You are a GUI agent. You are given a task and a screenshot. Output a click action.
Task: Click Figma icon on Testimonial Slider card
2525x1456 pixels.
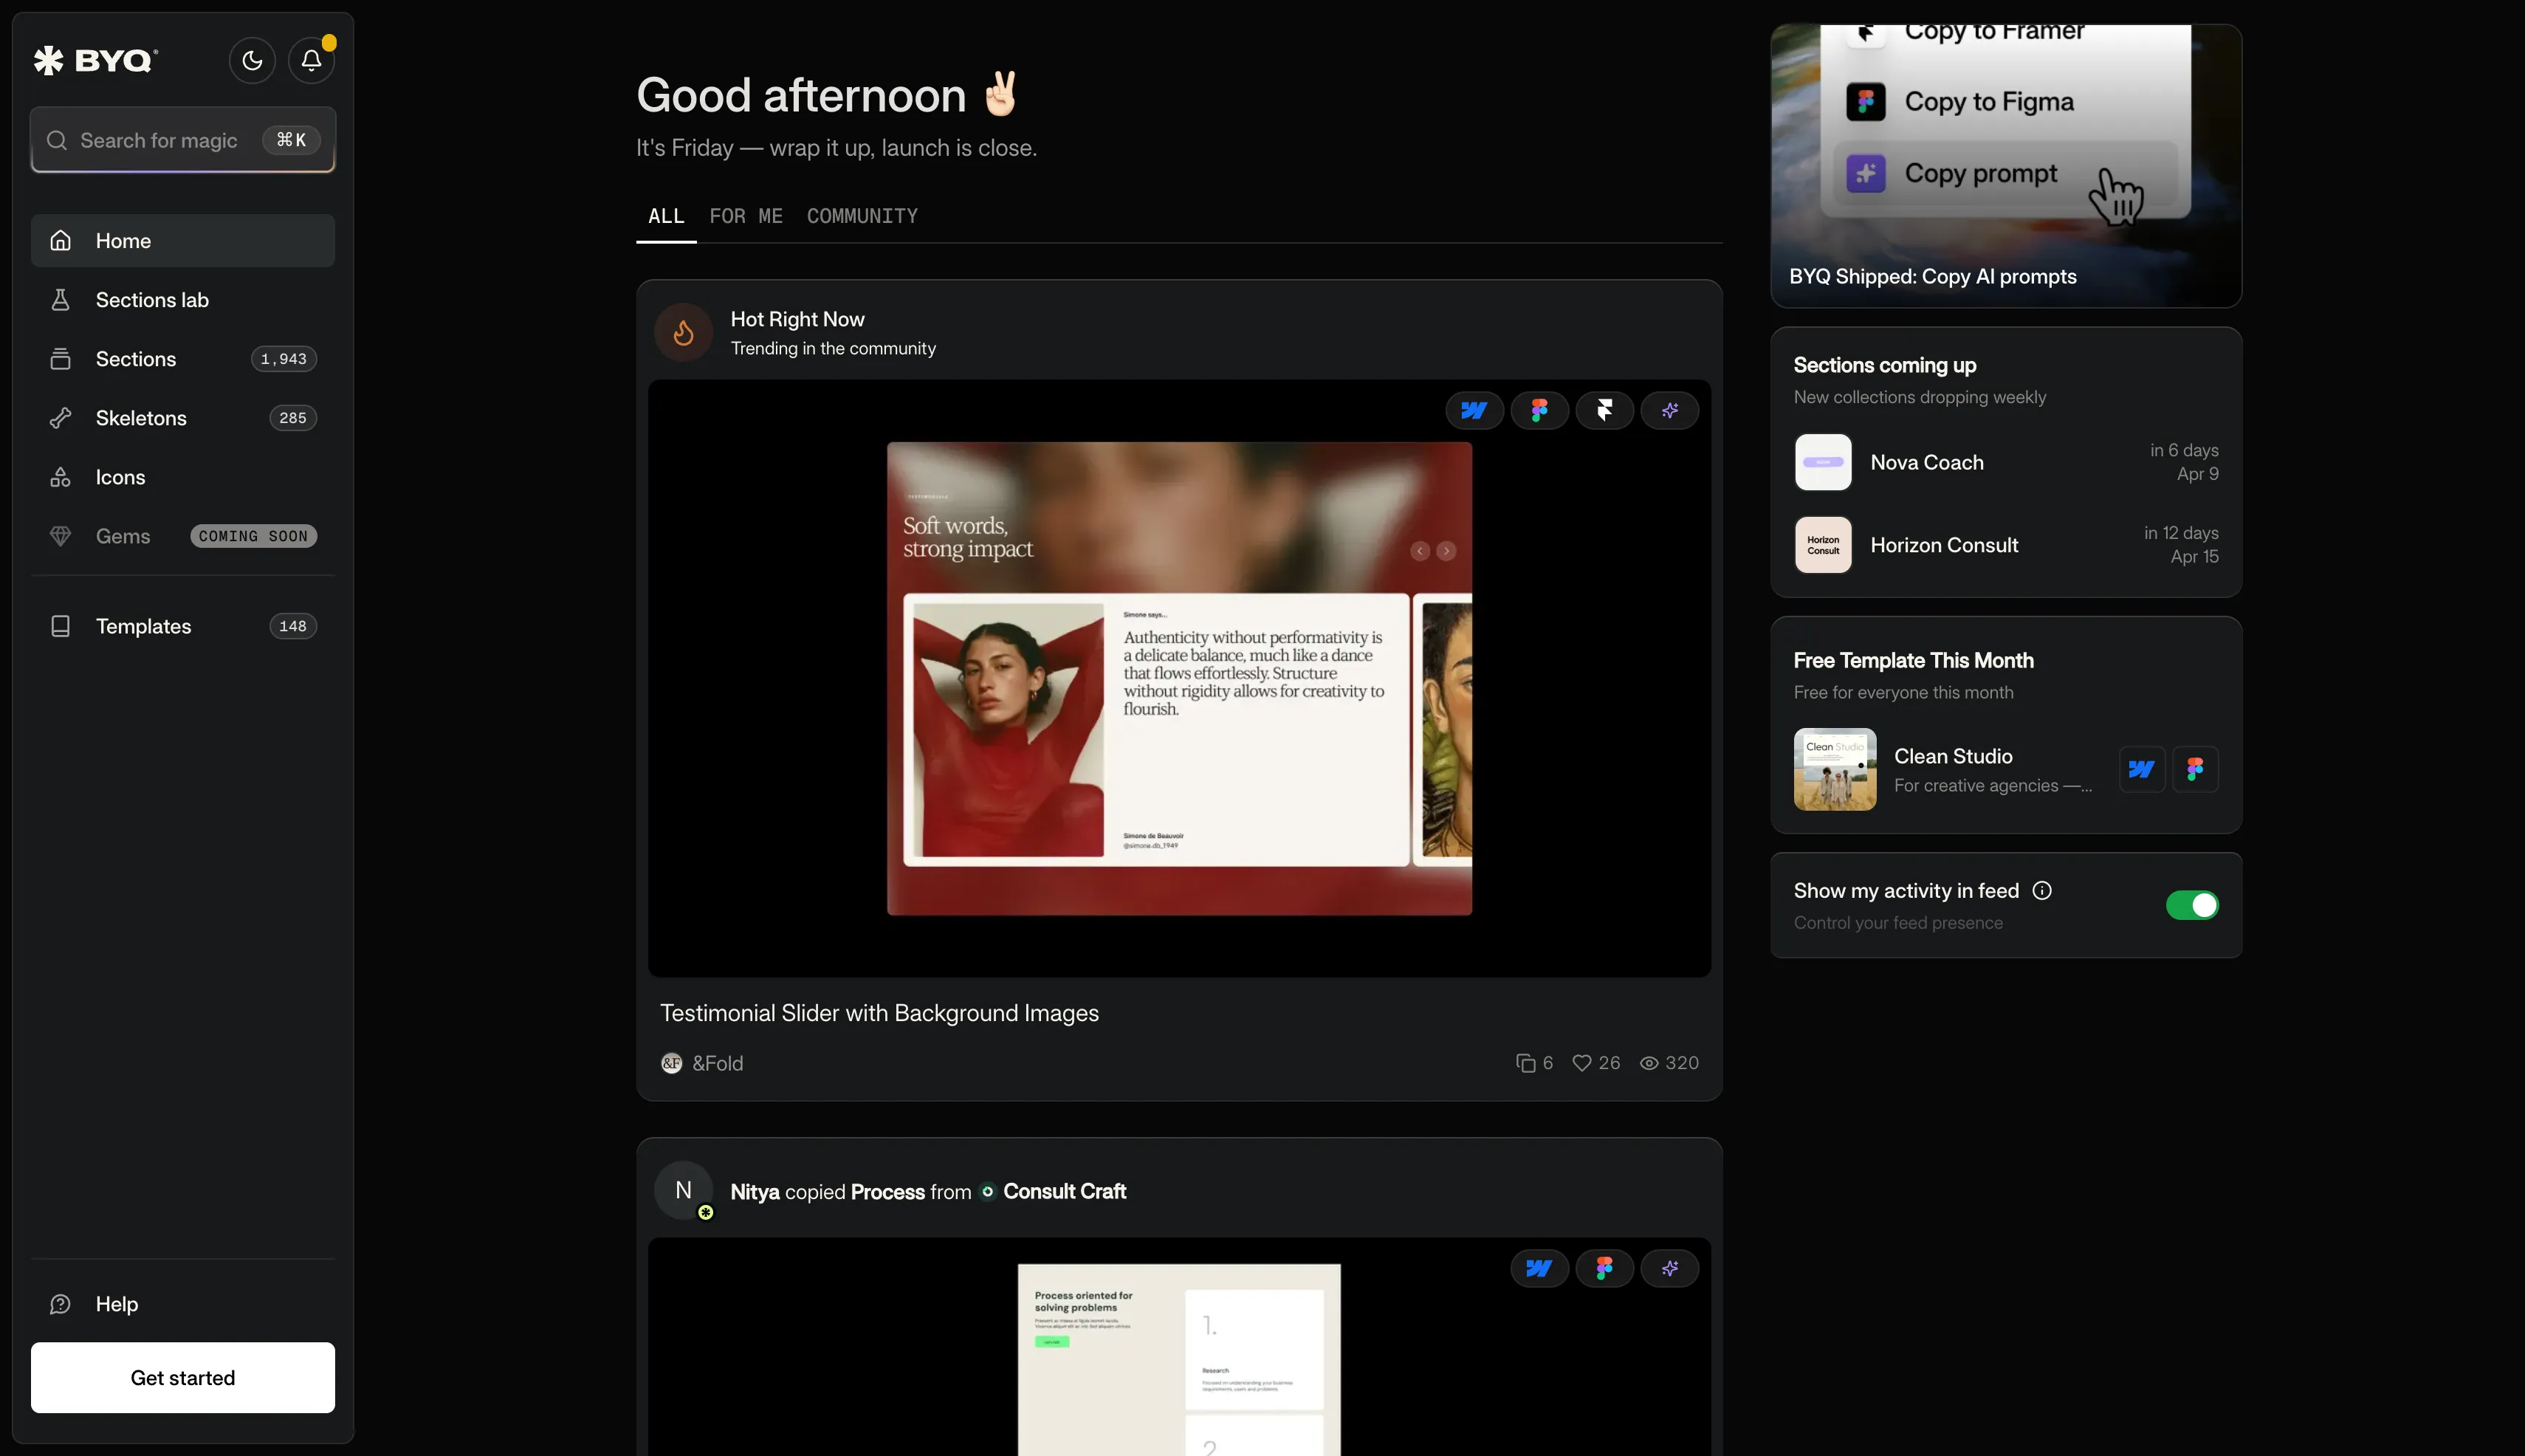pyautogui.click(x=1539, y=410)
